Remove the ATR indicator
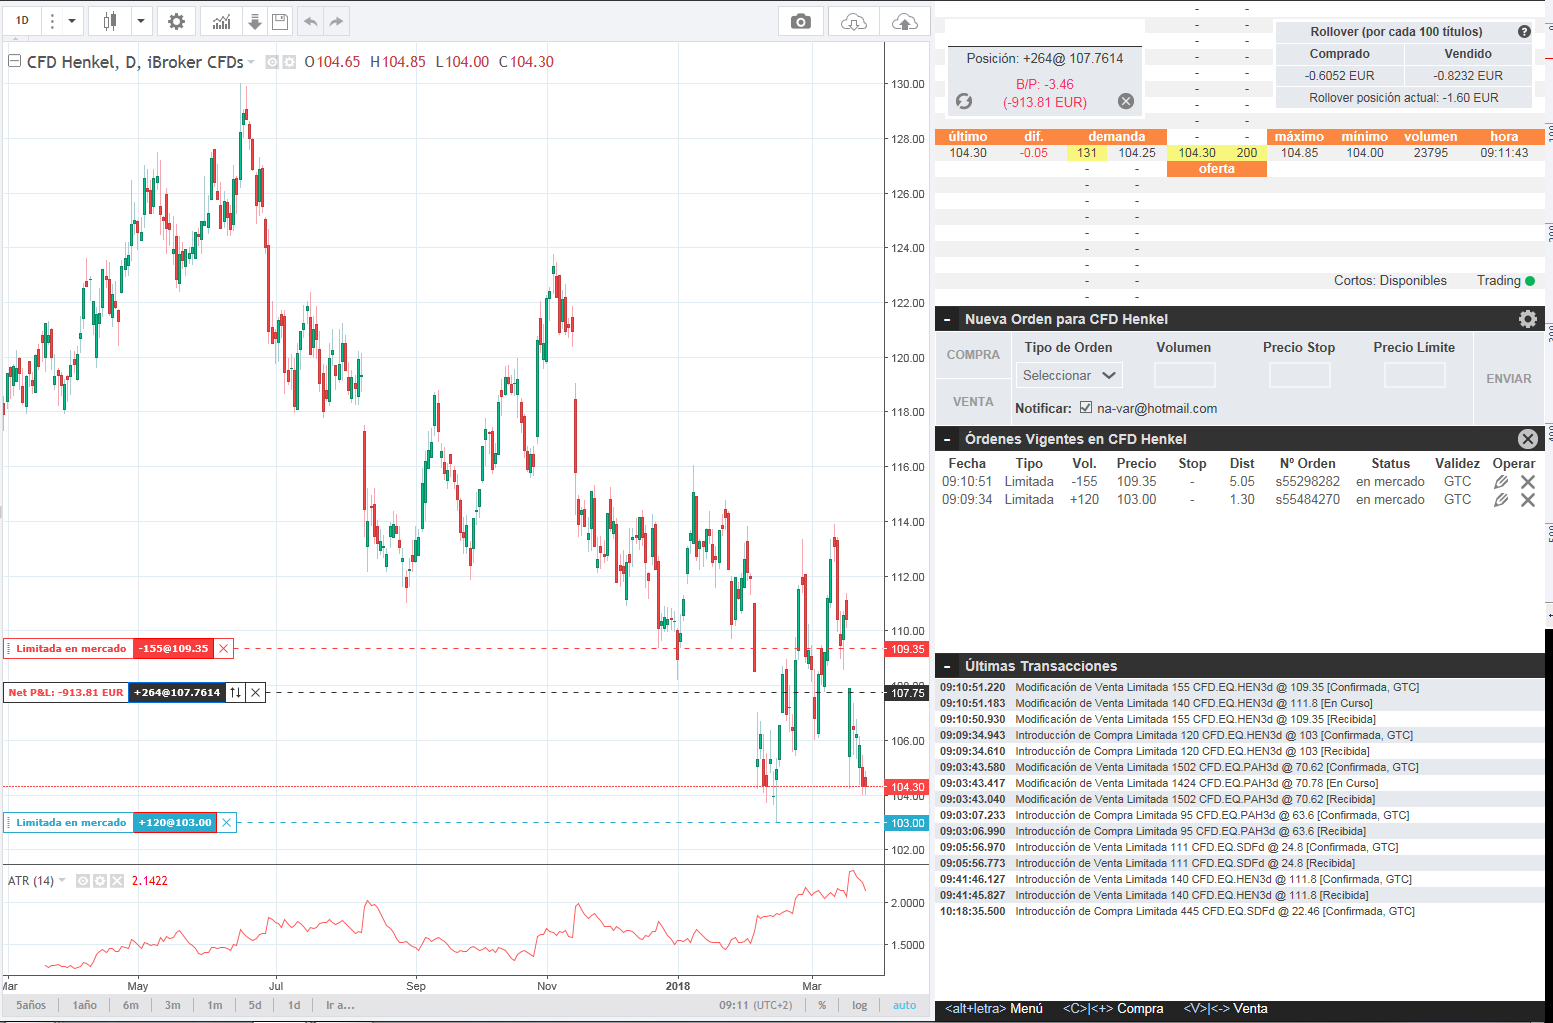The width and height of the screenshot is (1553, 1023). click(x=117, y=881)
